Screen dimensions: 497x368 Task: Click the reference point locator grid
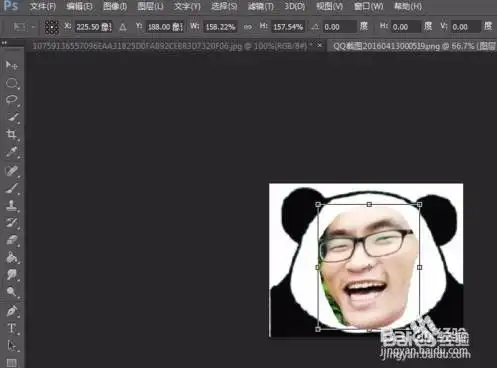click(x=52, y=27)
